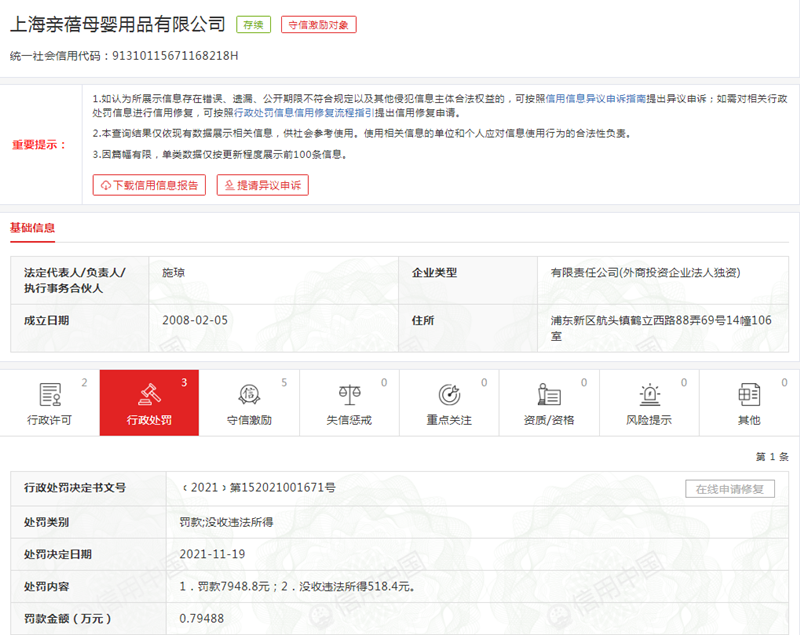Click the fine amount 0.79488
Image resolution: width=800 pixels, height=635 pixels.
pyautogui.click(x=202, y=619)
